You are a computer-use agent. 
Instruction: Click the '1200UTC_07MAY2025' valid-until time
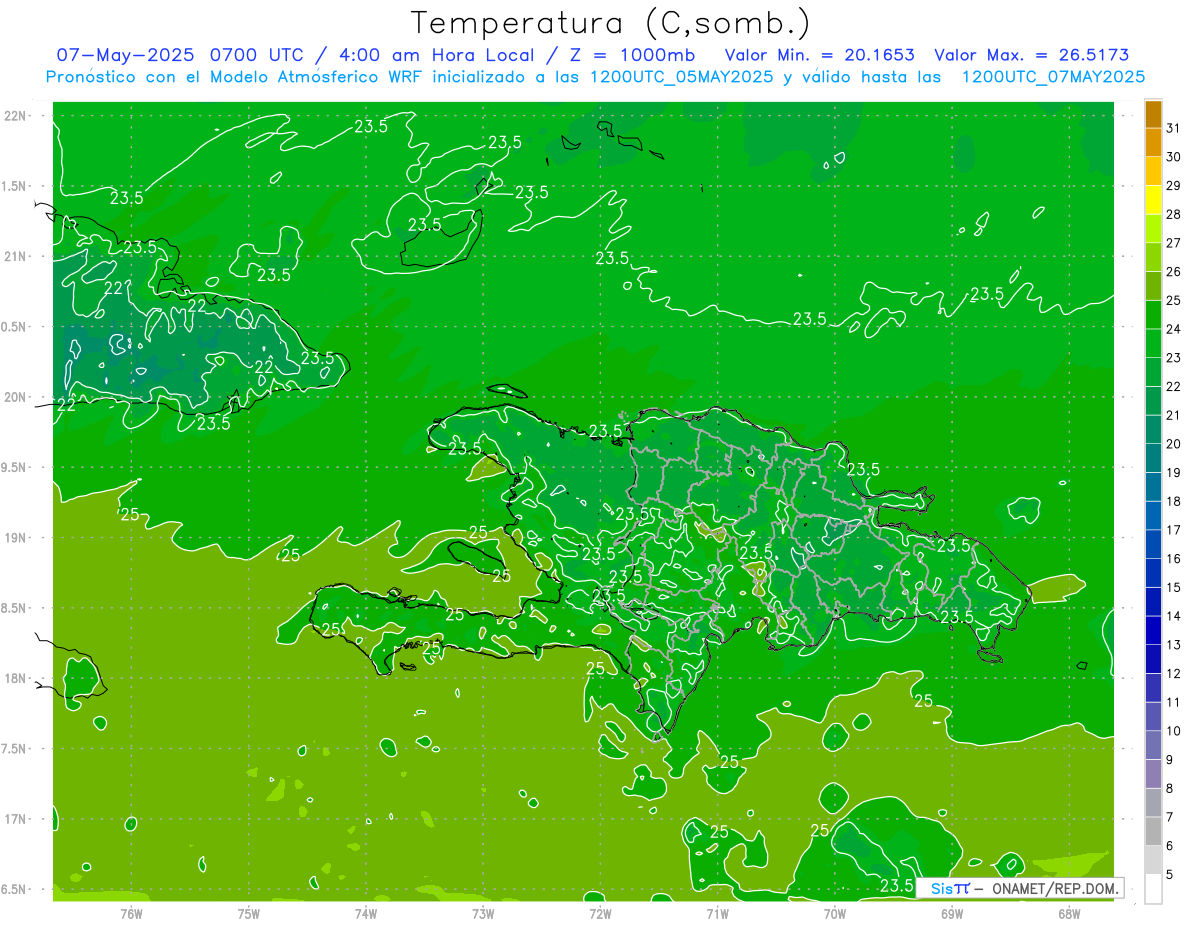click(1053, 77)
